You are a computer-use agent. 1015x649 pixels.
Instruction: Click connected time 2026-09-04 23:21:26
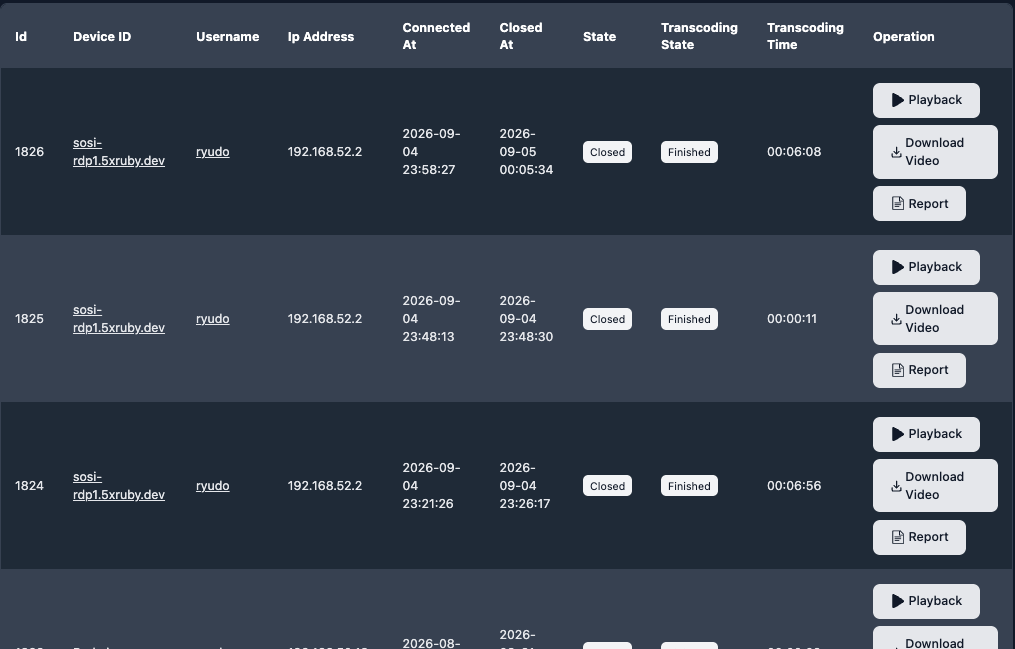pos(431,486)
